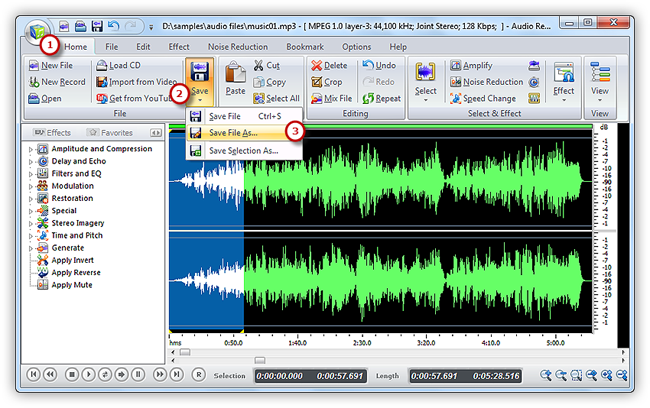Screen dimensions: 650x408
Task: Crop audio to selection
Action: pos(327,82)
